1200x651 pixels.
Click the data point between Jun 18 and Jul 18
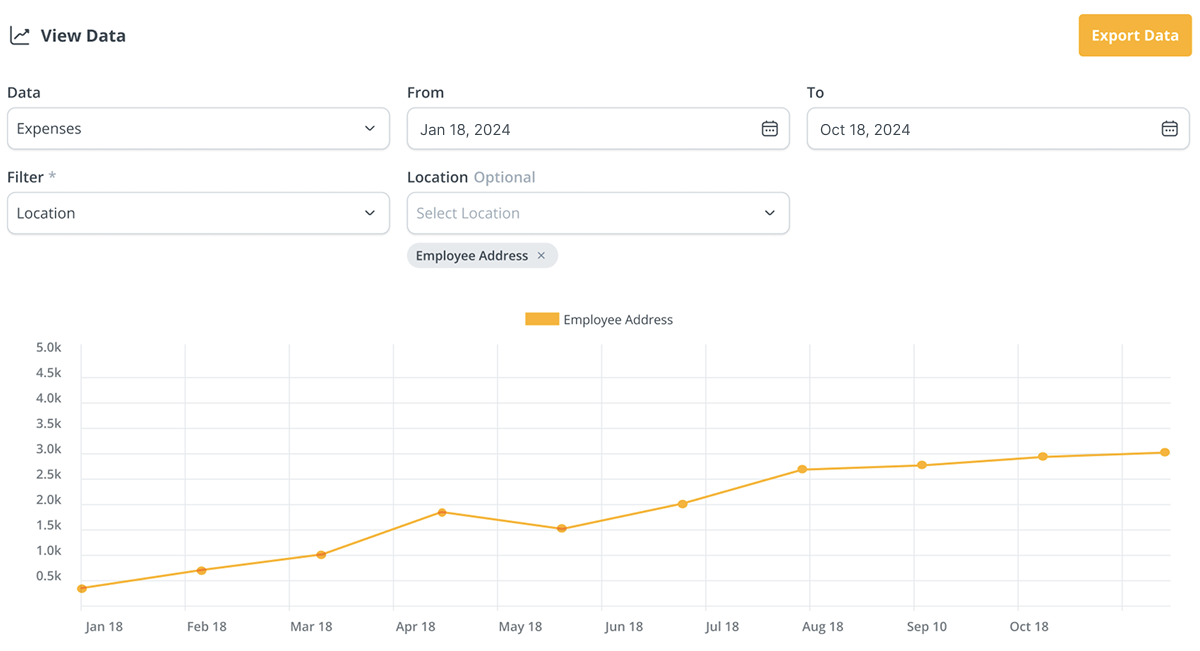(683, 503)
